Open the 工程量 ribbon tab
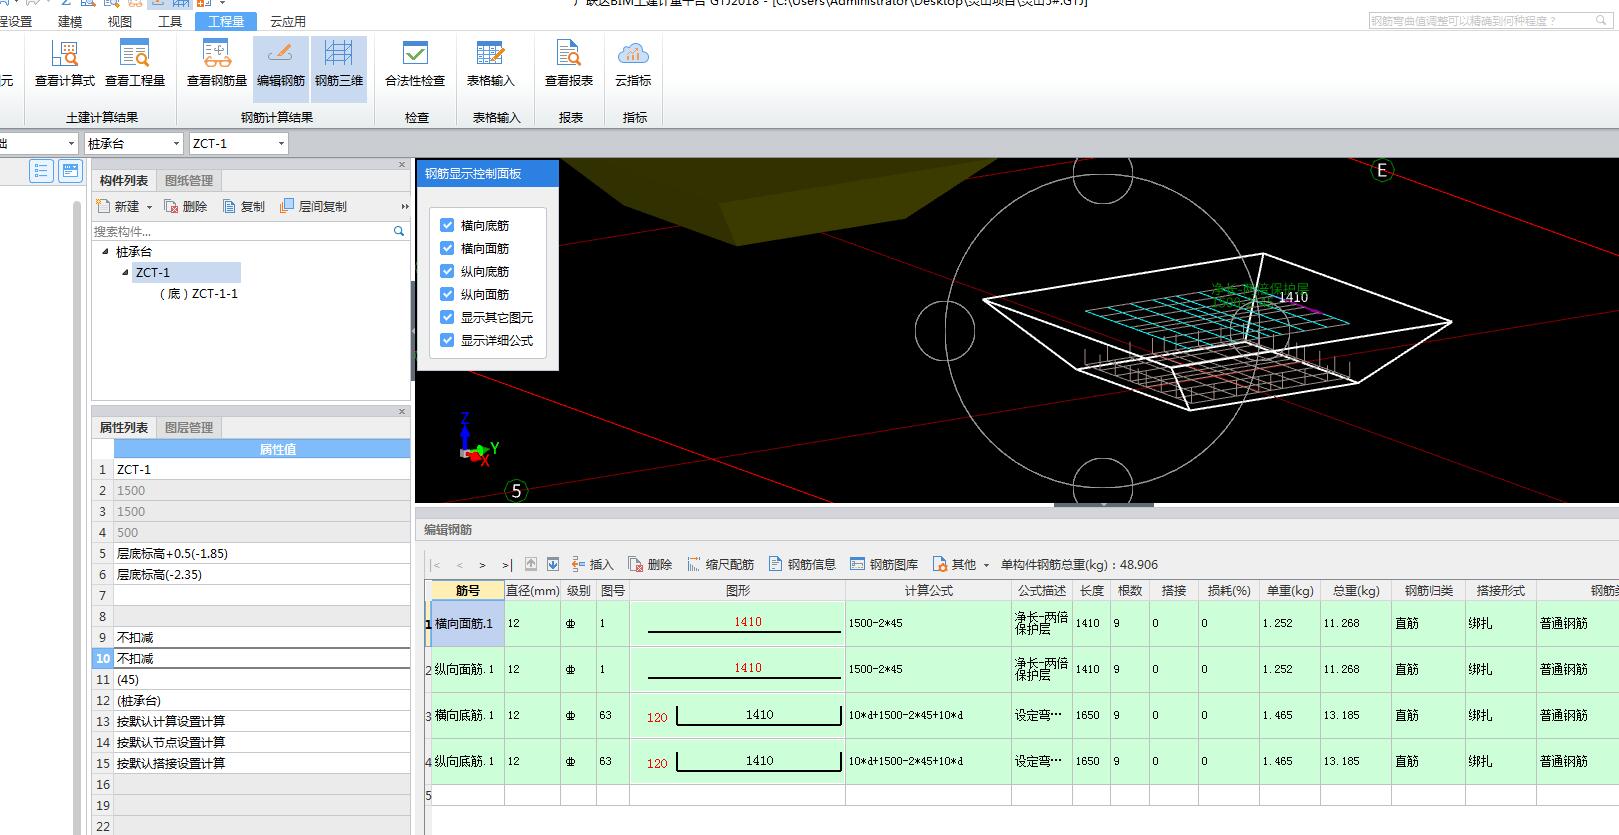 pos(226,21)
